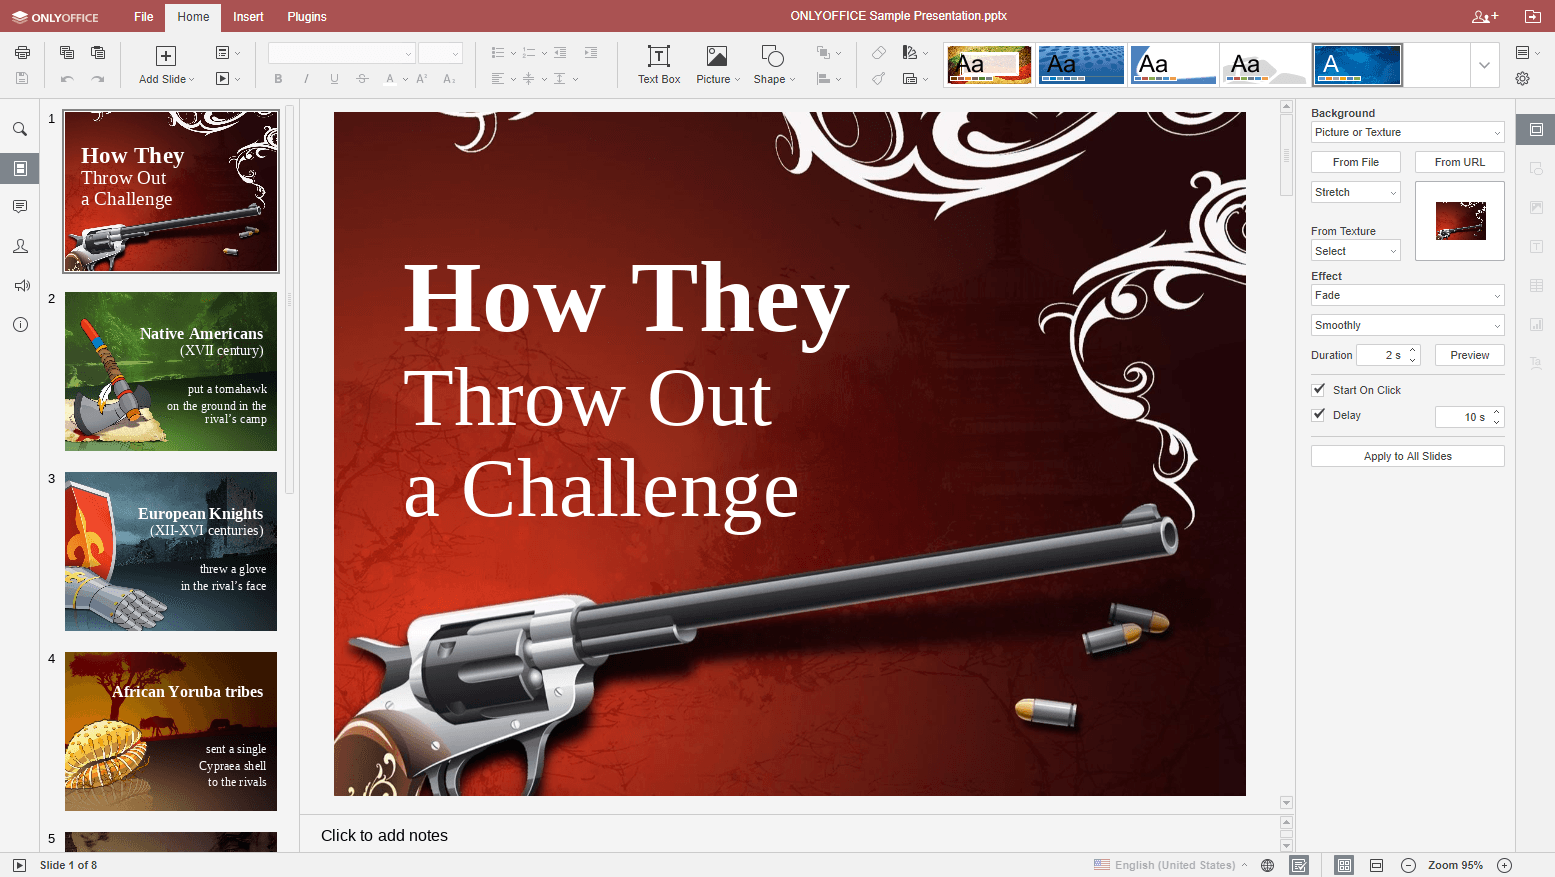Switch to the Home tab
Viewport: 1555px width, 877px height.
pos(193,17)
